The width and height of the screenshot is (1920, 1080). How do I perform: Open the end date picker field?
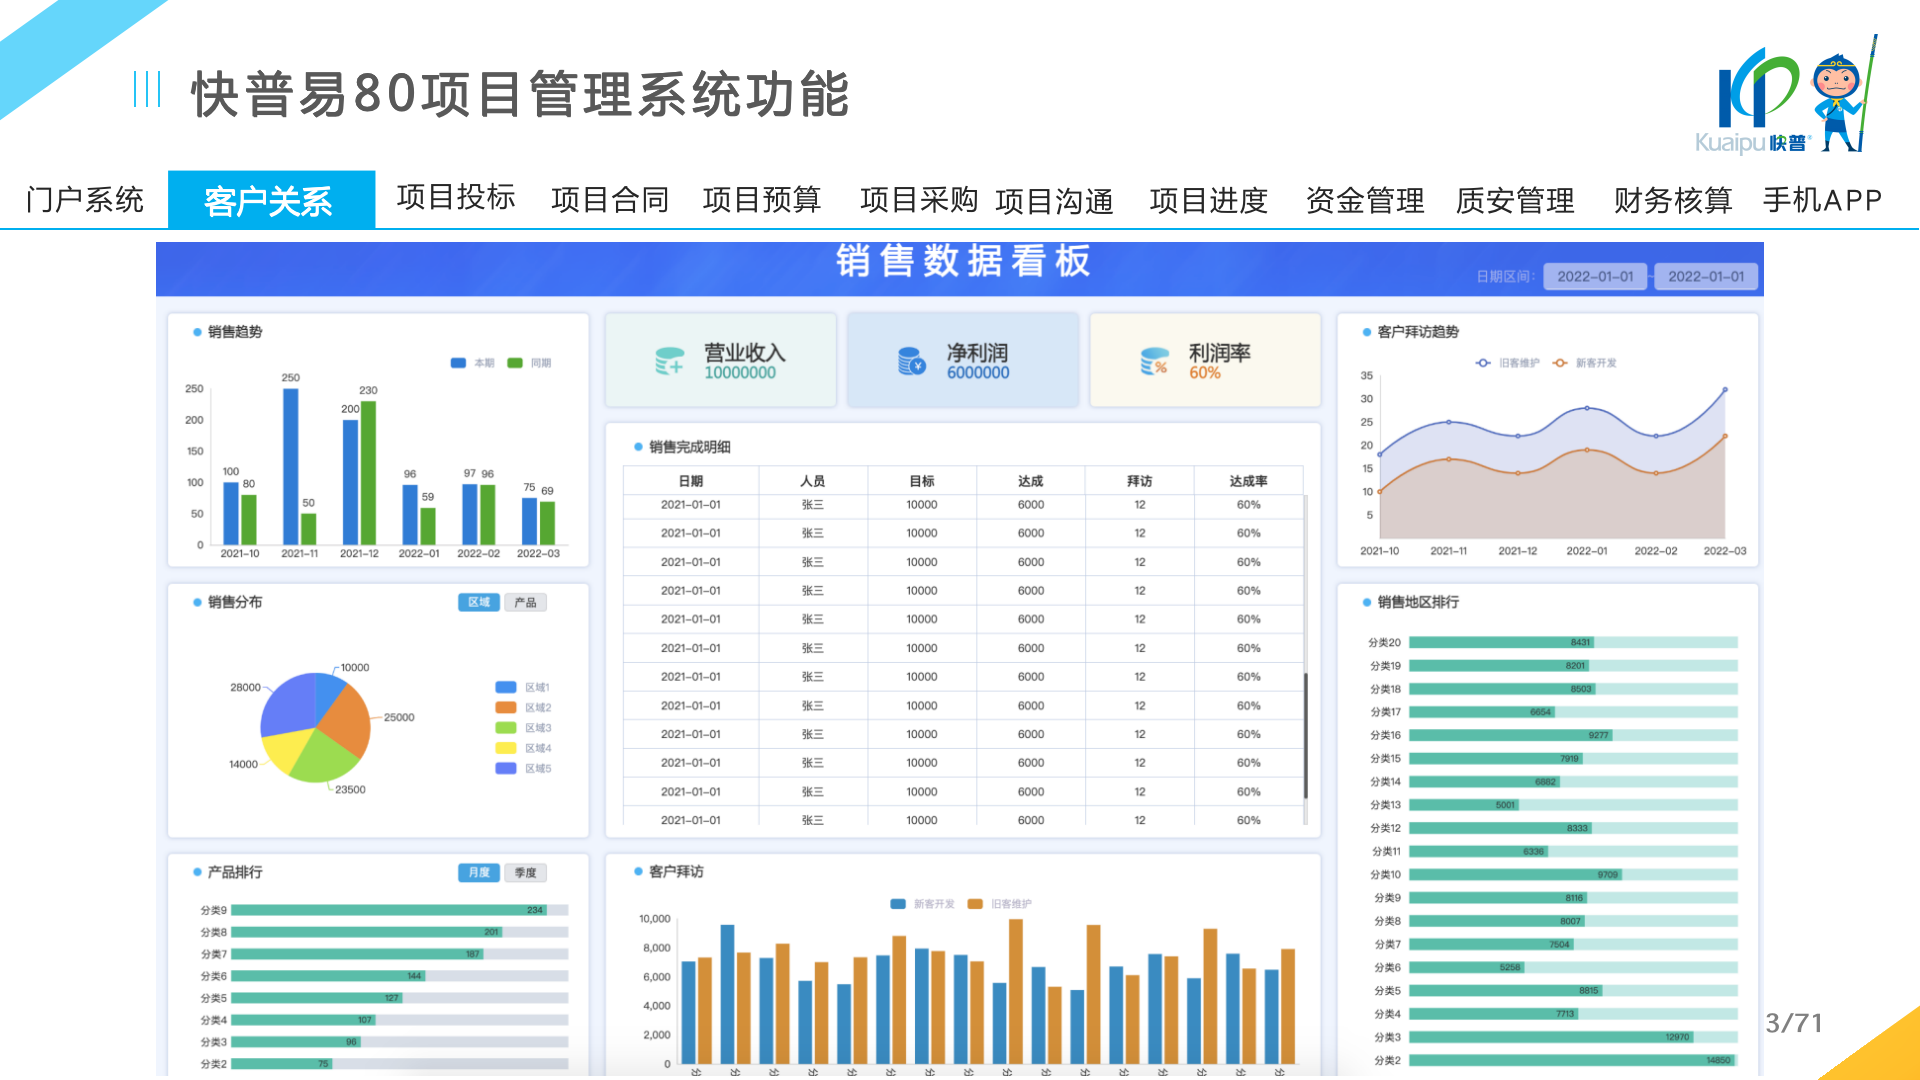coord(1706,277)
